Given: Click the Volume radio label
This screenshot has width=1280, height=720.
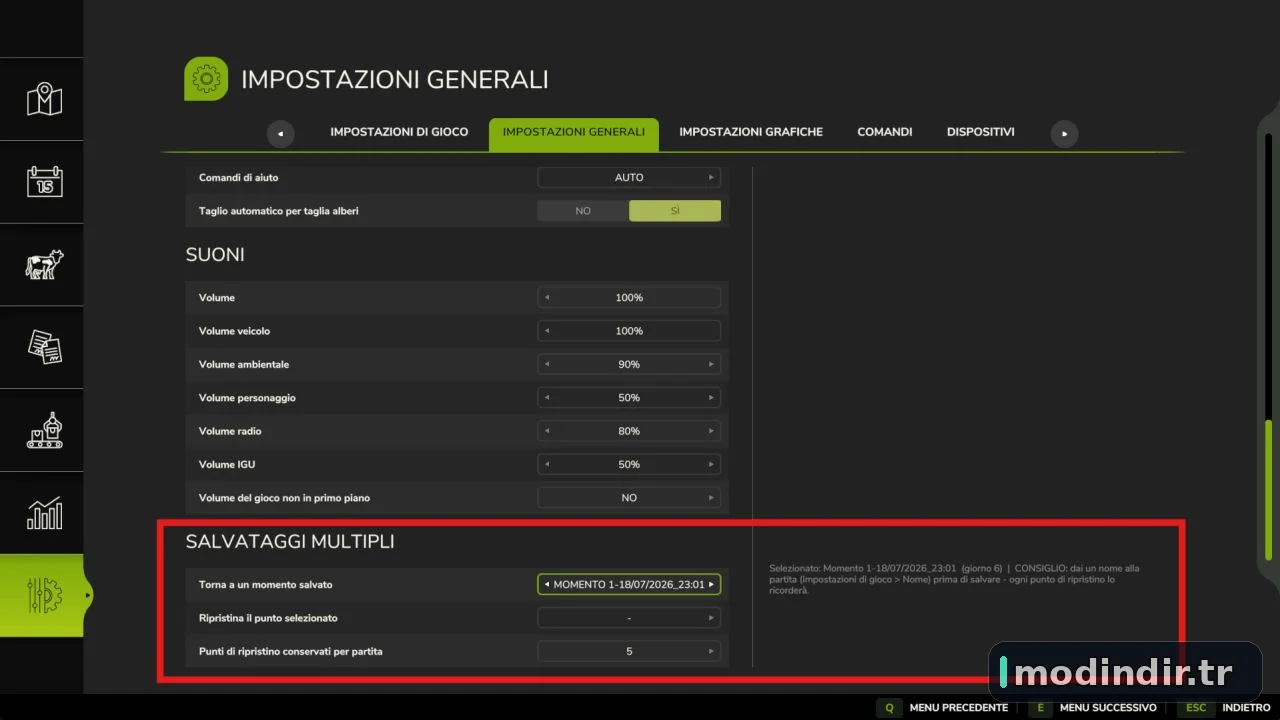Looking at the screenshot, I should click(x=229, y=431).
